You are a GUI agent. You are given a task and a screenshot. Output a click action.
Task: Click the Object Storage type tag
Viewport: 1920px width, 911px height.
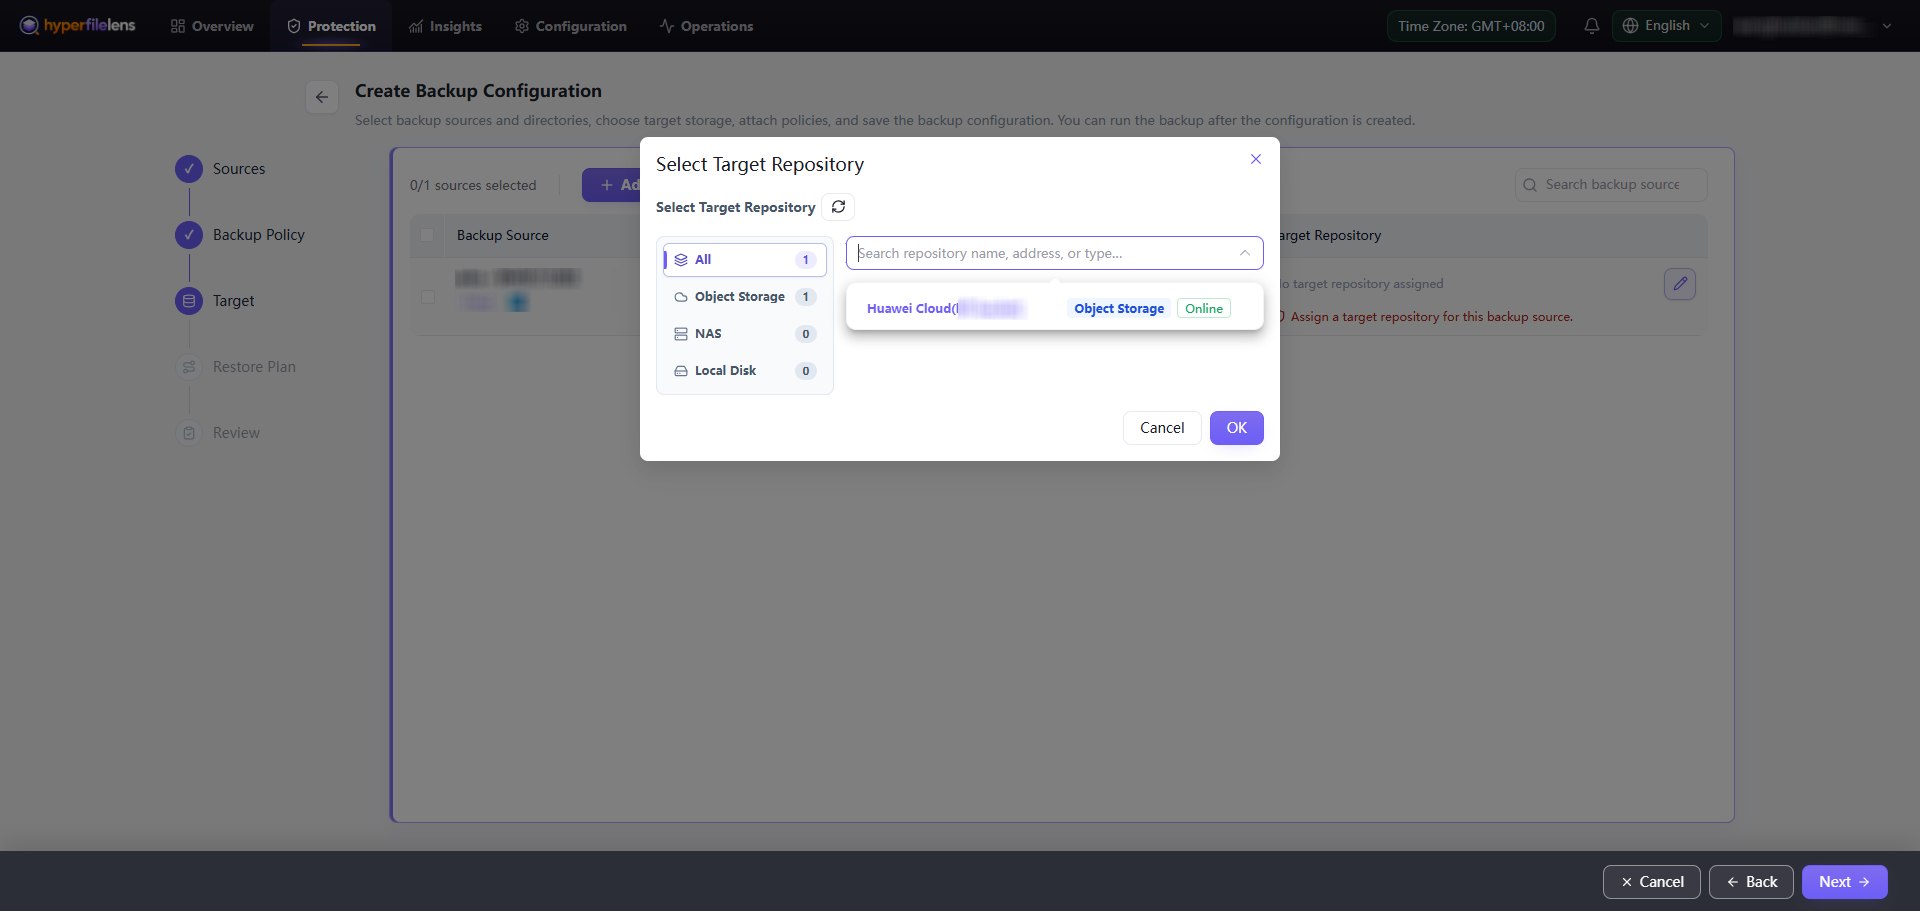pyautogui.click(x=1119, y=309)
